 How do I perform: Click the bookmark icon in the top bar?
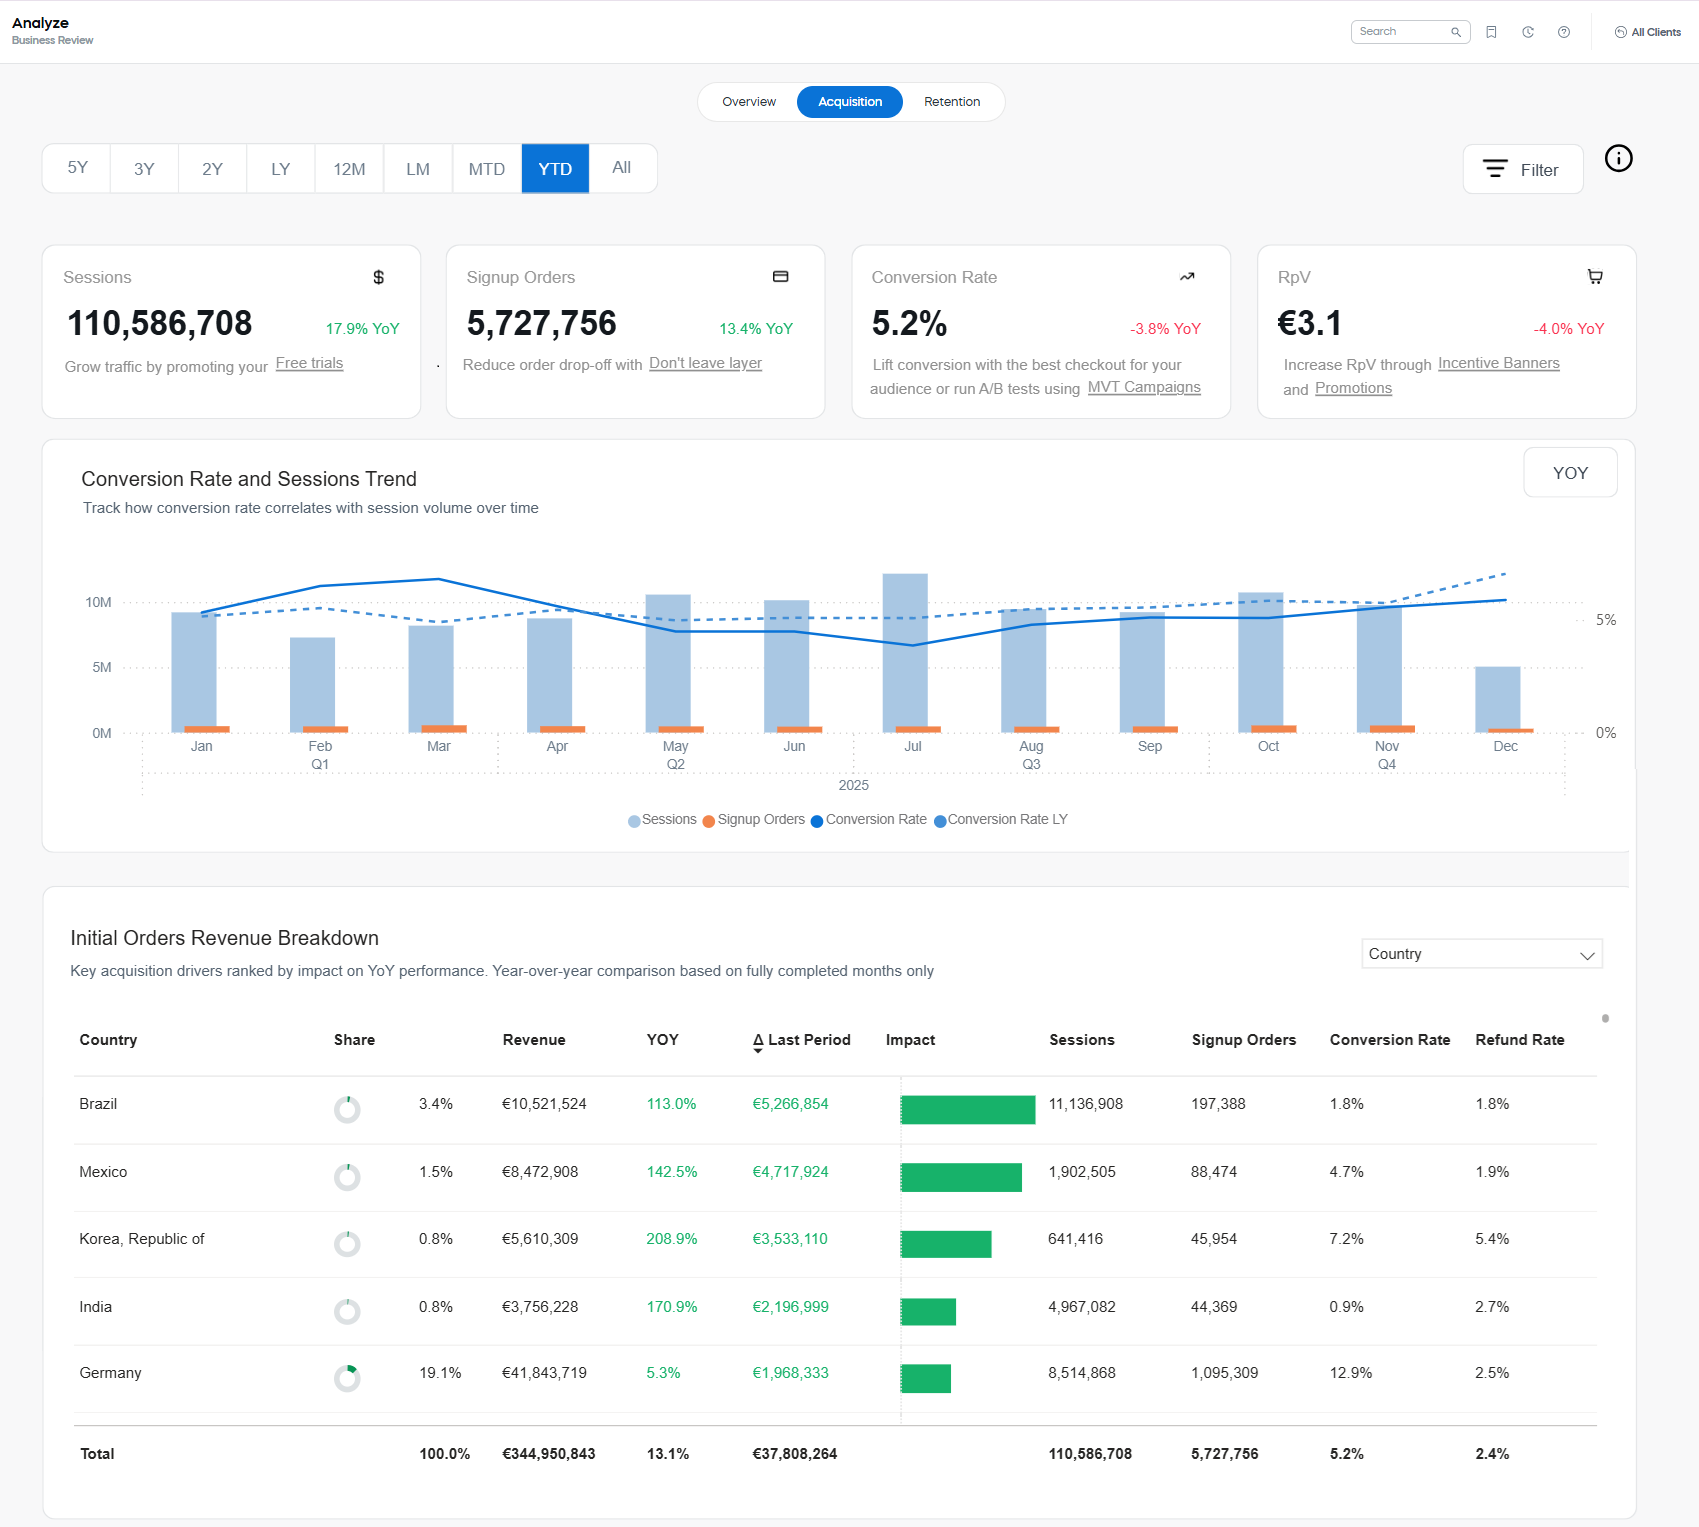tap(1492, 31)
